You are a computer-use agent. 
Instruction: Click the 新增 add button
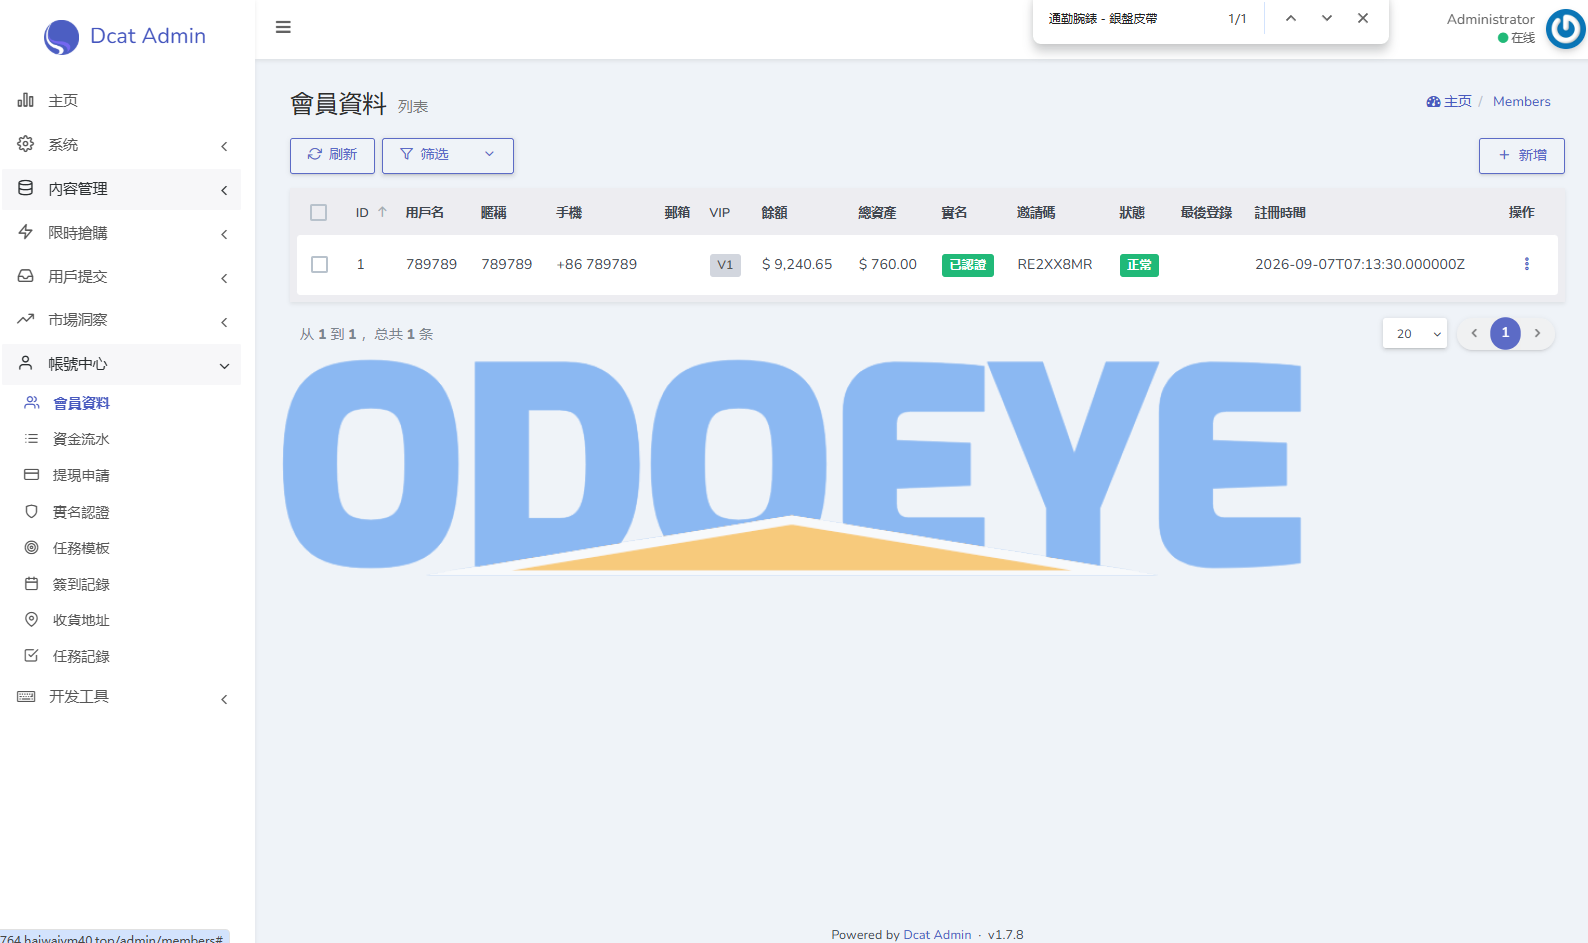1522,155
